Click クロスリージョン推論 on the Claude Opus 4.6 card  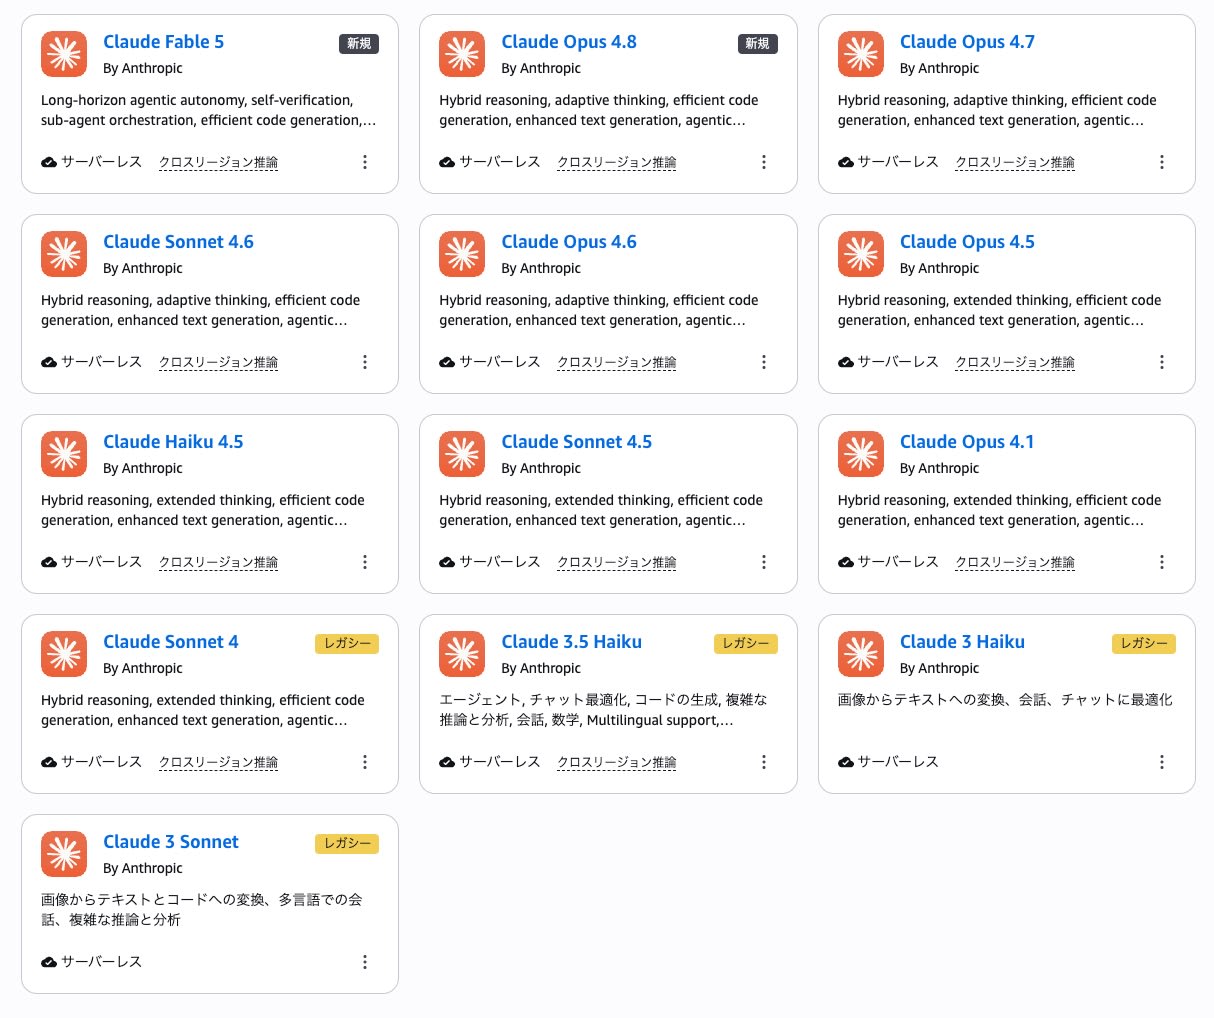617,362
